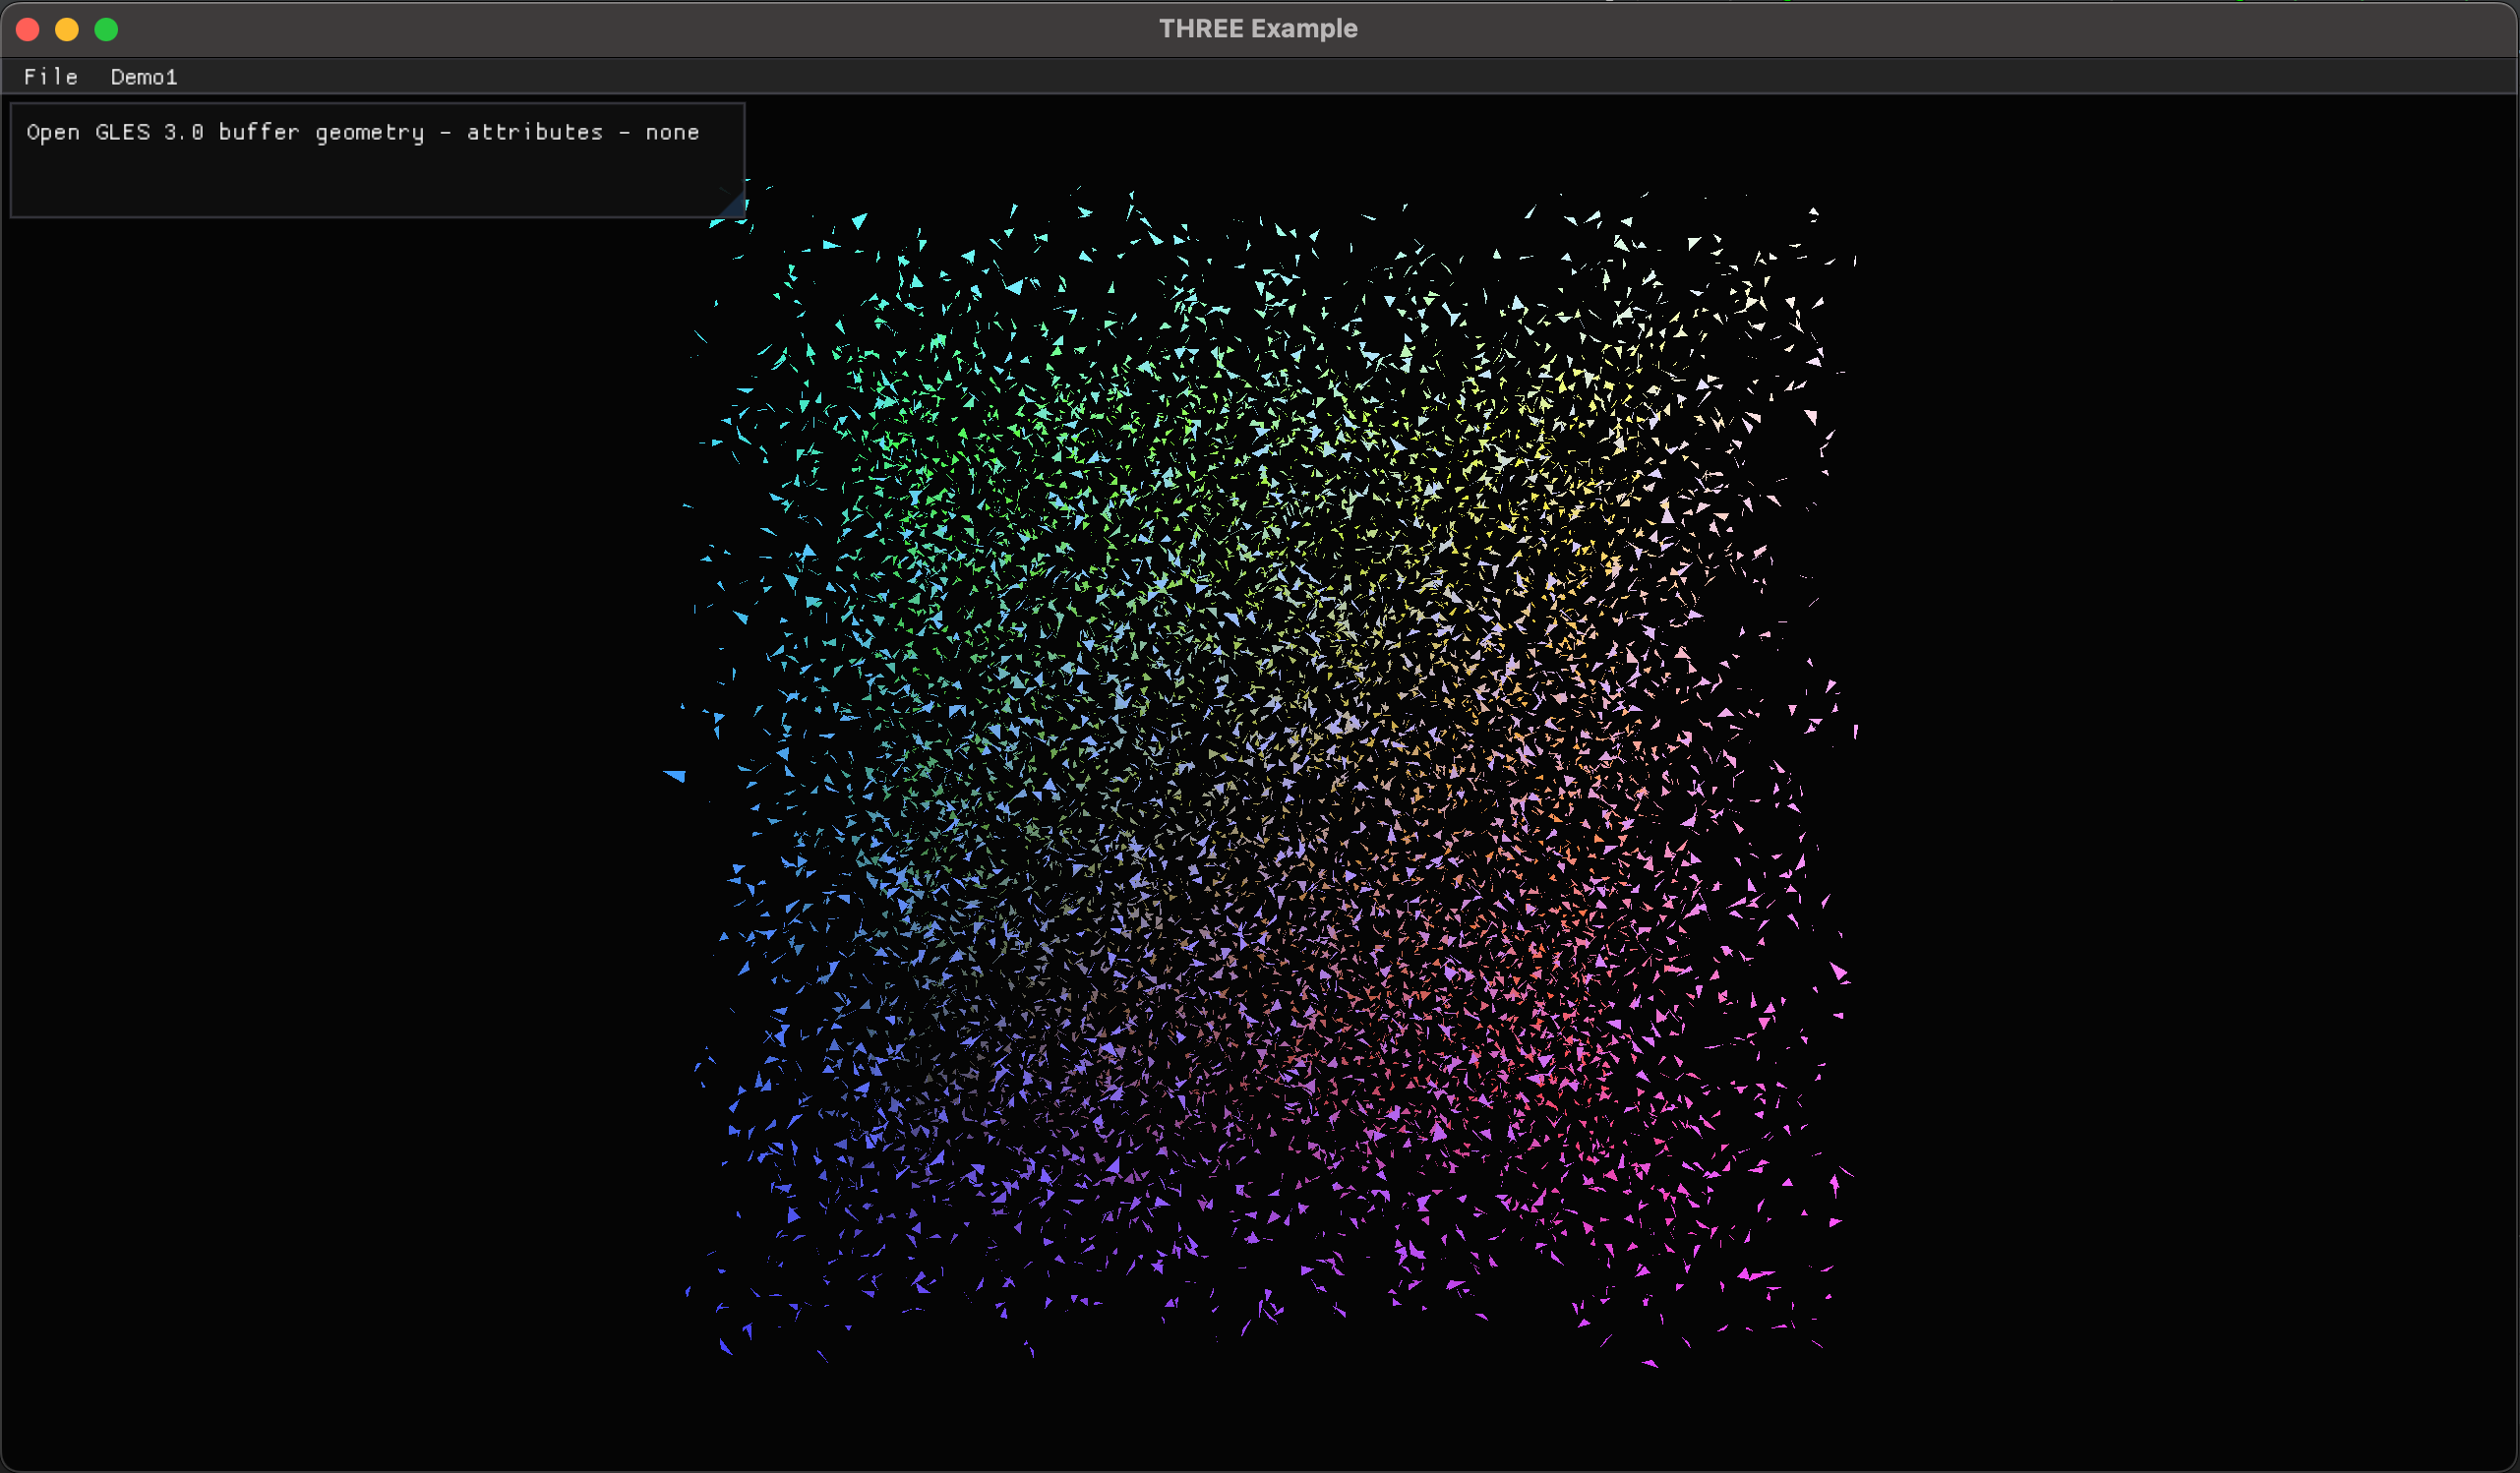This screenshot has width=2520, height=1473.
Task: Click the pink triangle at the cloud's right edge
Action: click(x=1839, y=971)
